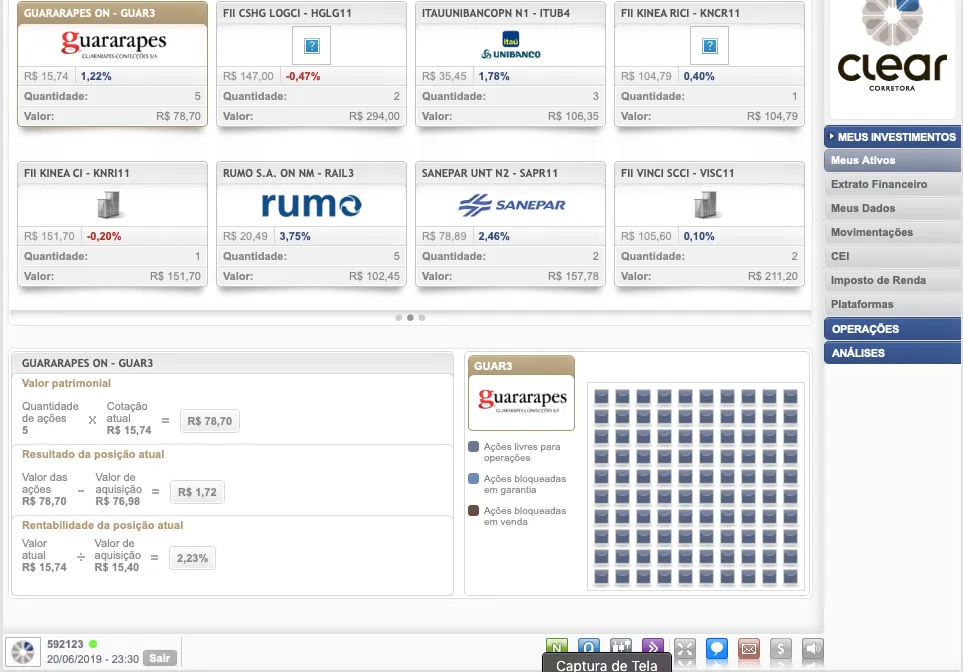Viewport: 963px width, 672px height.
Task: Click the green N icon in bottom toolbar
Action: (x=558, y=648)
